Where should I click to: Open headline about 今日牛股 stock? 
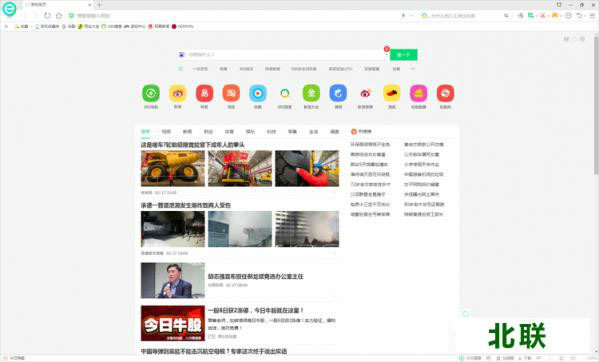click(256, 310)
